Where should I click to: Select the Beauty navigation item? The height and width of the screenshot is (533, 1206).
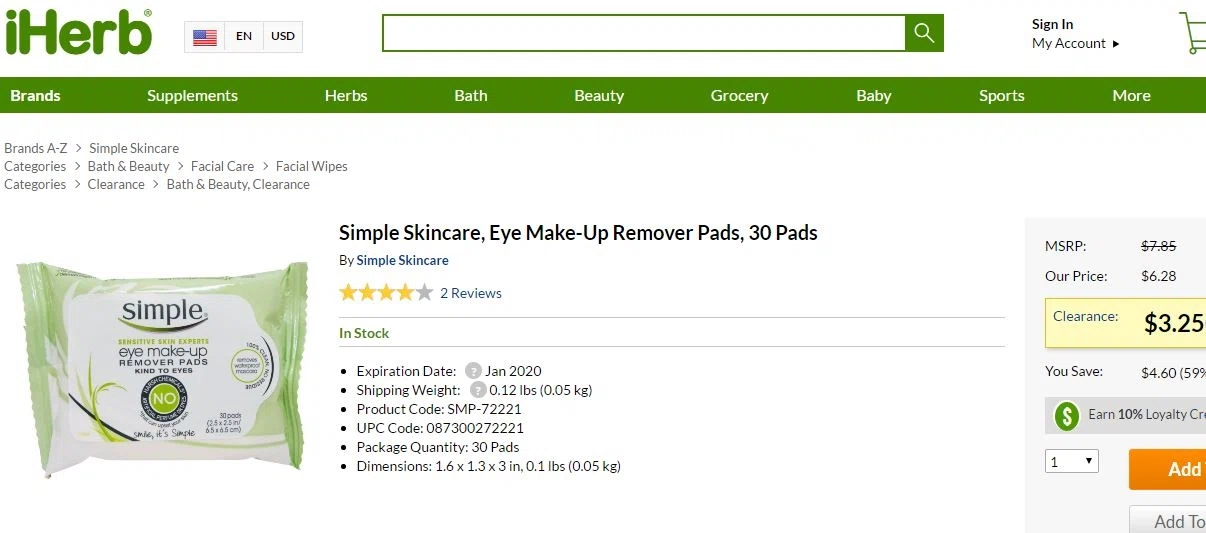(599, 96)
